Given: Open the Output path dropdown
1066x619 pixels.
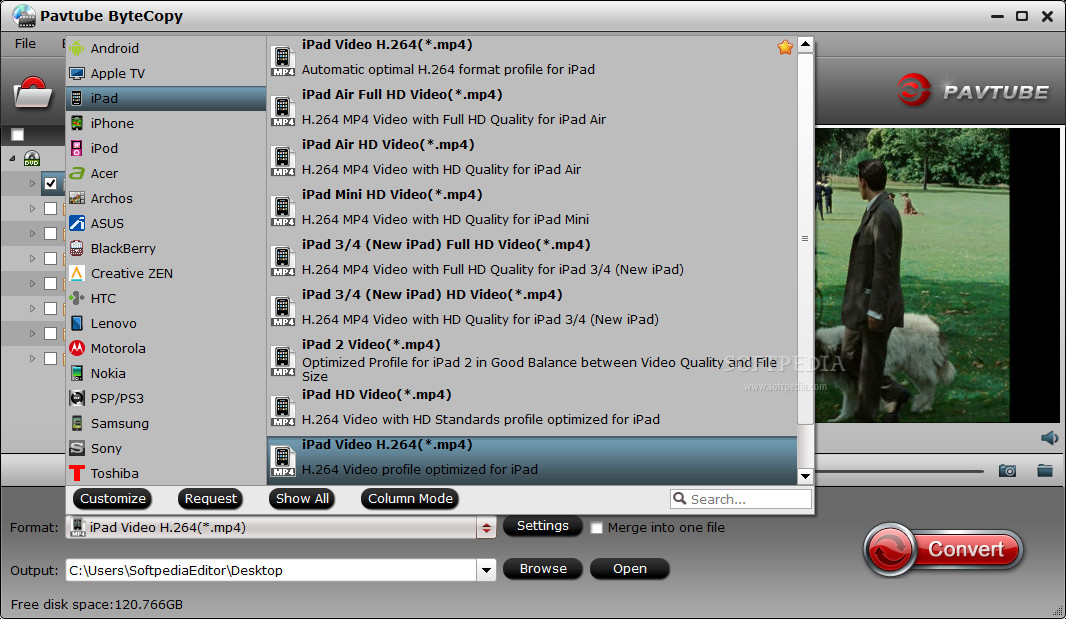Looking at the screenshot, I should [486, 570].
